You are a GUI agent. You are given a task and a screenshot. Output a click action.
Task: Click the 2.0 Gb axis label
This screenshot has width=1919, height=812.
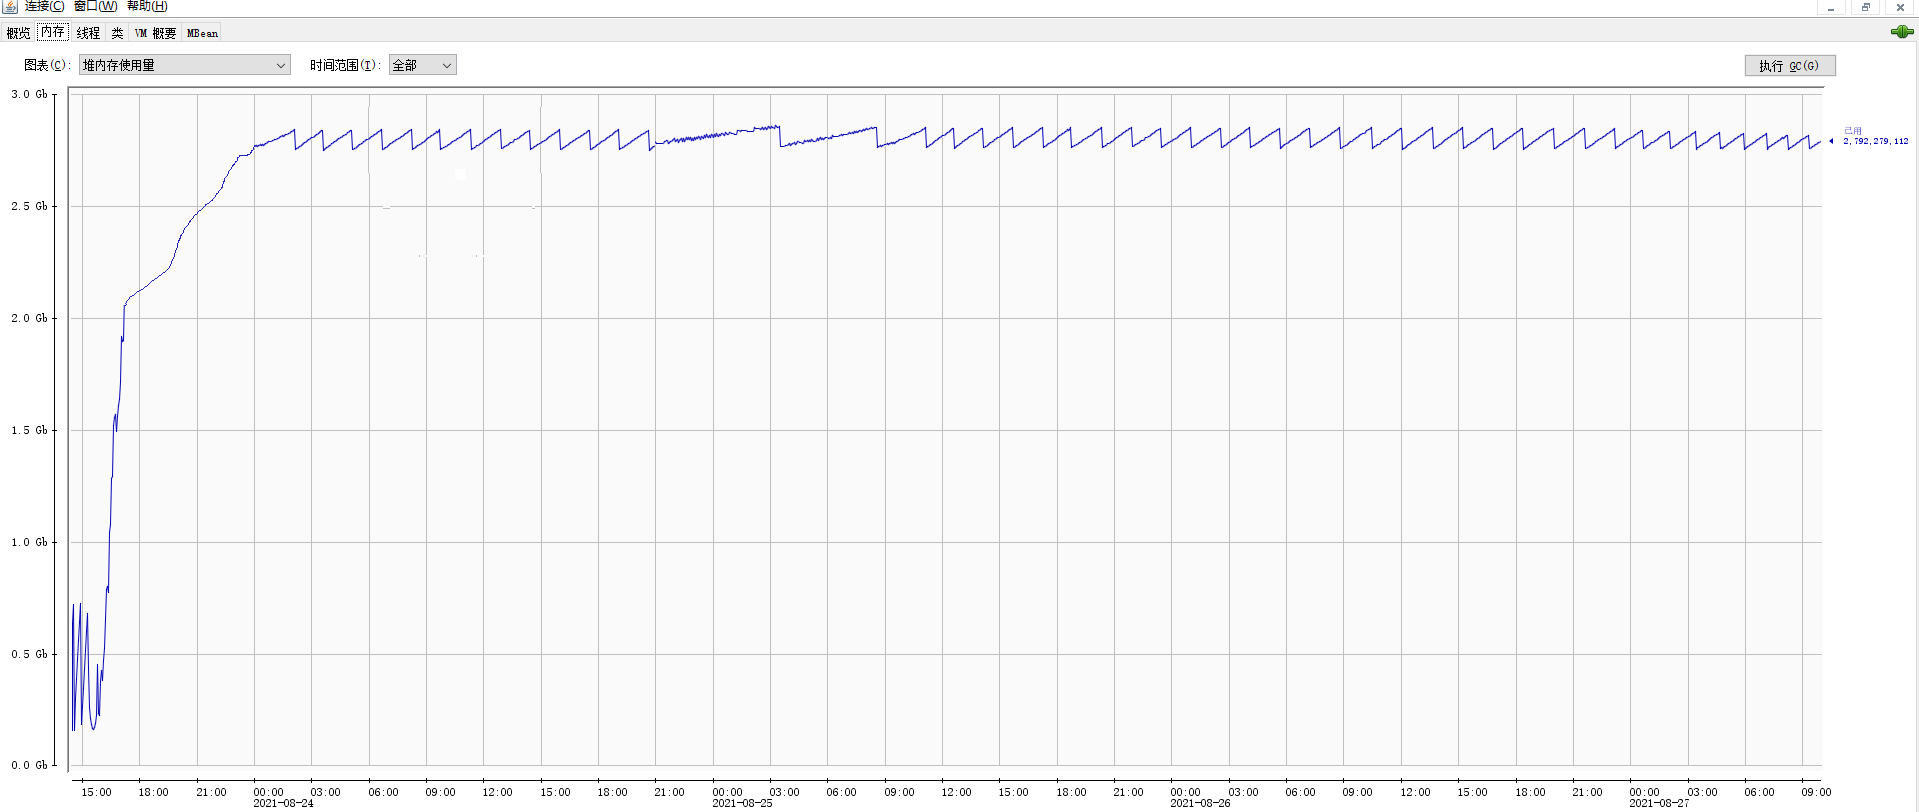[29, 318]
